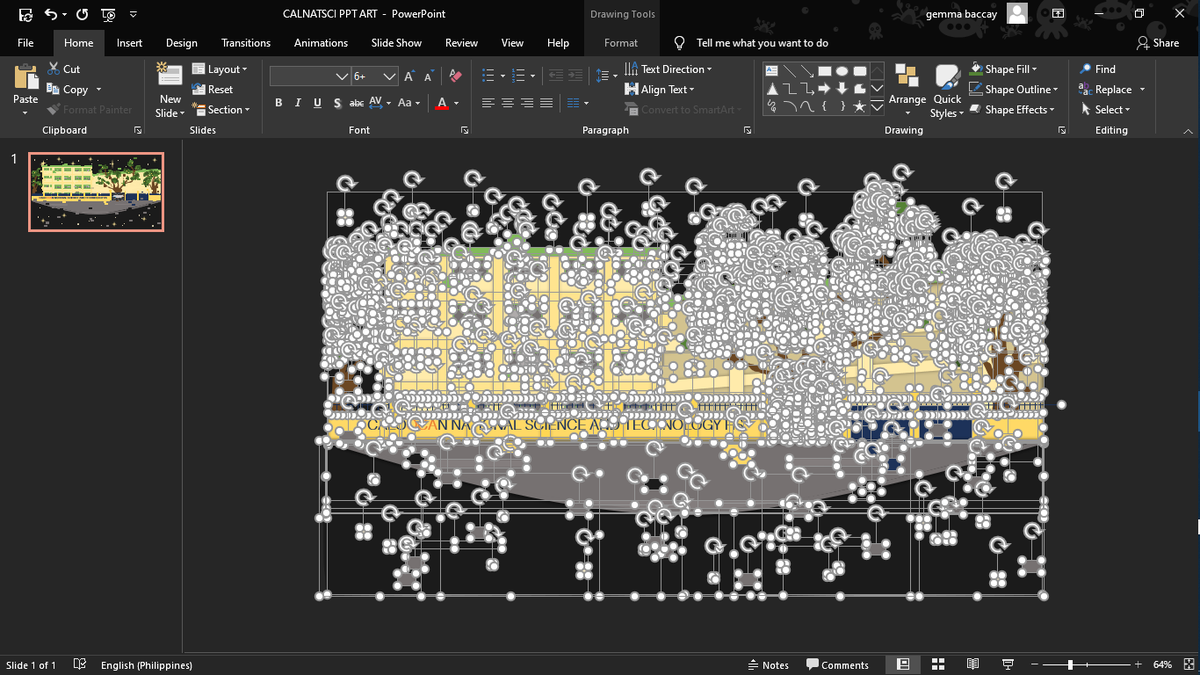Open the Animations tab
This screenshot has width=1200, height=675.
(x=321, y=43)
